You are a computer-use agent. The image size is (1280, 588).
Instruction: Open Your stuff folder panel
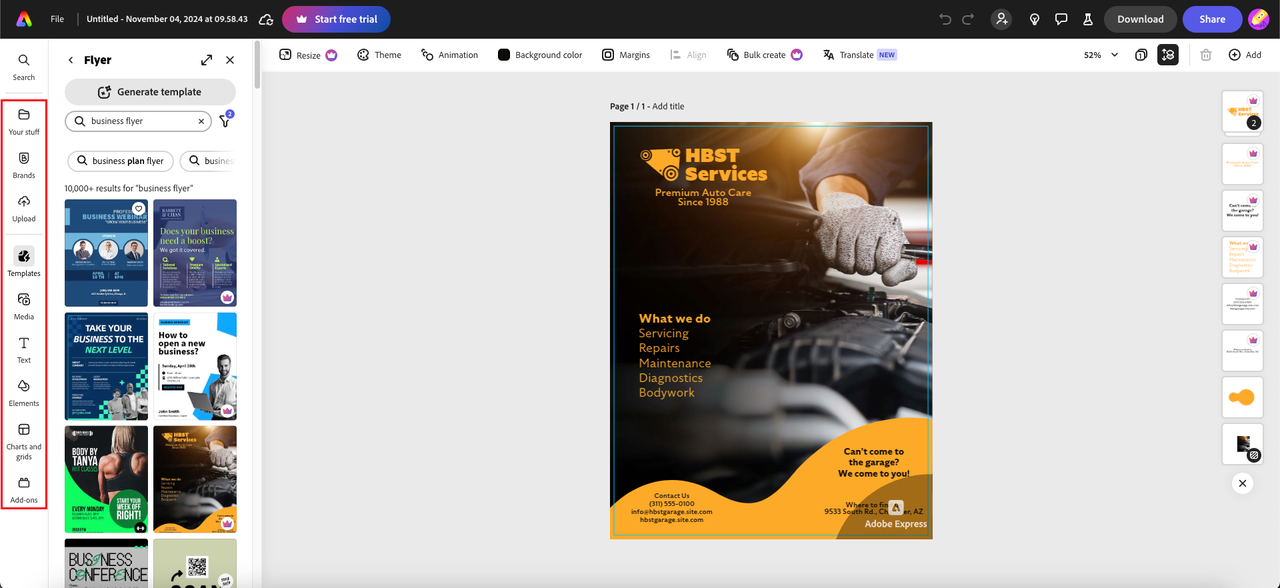coord(24,122)
